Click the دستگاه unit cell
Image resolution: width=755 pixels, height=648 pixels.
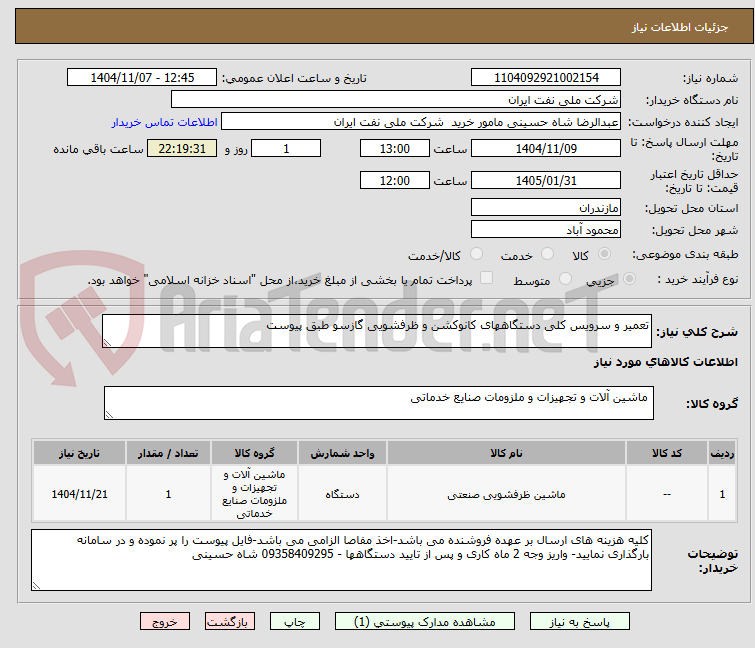[x=342, y=494]
